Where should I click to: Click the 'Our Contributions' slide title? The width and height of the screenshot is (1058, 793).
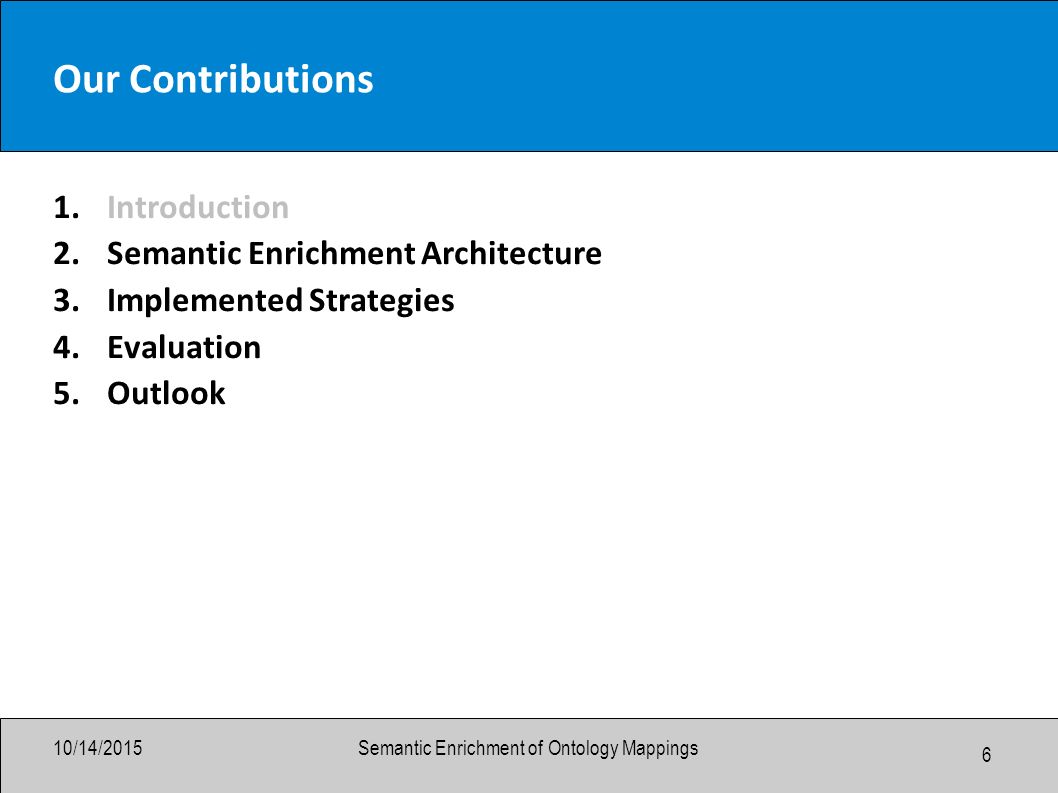tap(213, 79)
